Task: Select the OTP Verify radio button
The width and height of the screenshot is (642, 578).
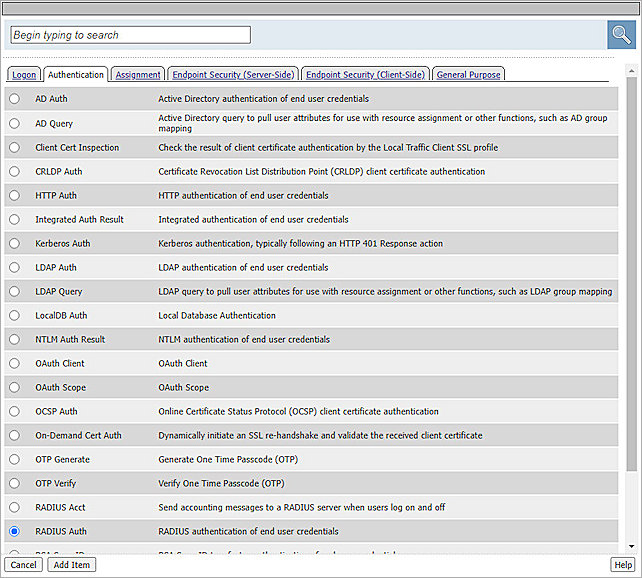Action: pos(14,483)
